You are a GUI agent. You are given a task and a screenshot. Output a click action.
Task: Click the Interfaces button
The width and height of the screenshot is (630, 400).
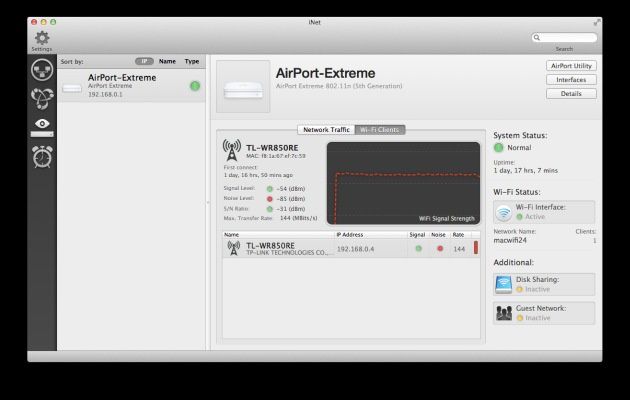571,80
